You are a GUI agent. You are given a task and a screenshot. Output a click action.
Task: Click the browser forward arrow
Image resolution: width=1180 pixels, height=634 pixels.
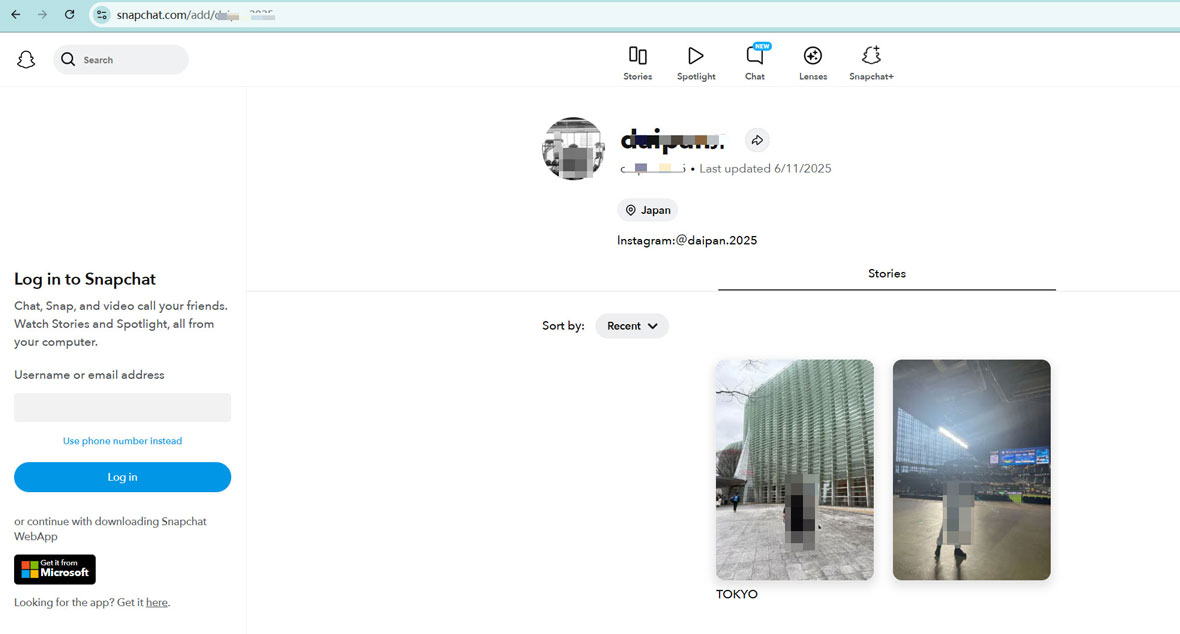42,14
